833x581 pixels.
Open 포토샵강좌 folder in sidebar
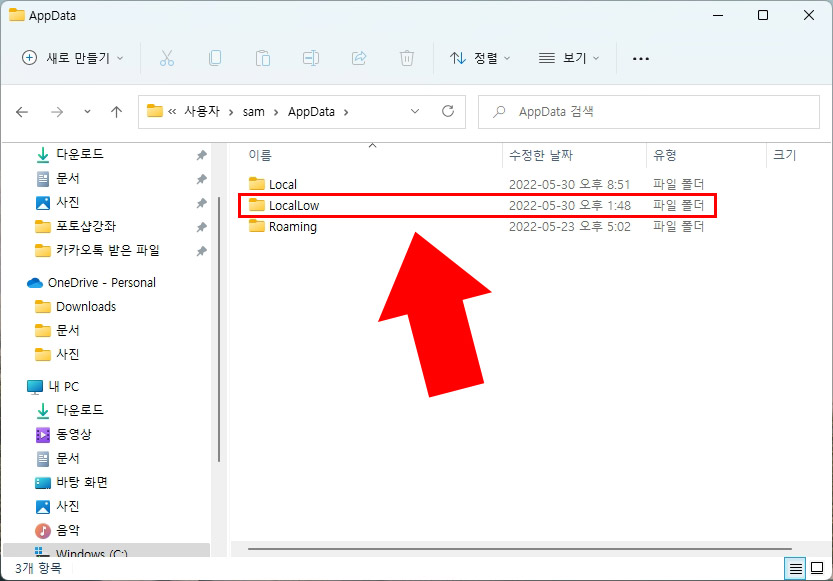tap(75, 226)
